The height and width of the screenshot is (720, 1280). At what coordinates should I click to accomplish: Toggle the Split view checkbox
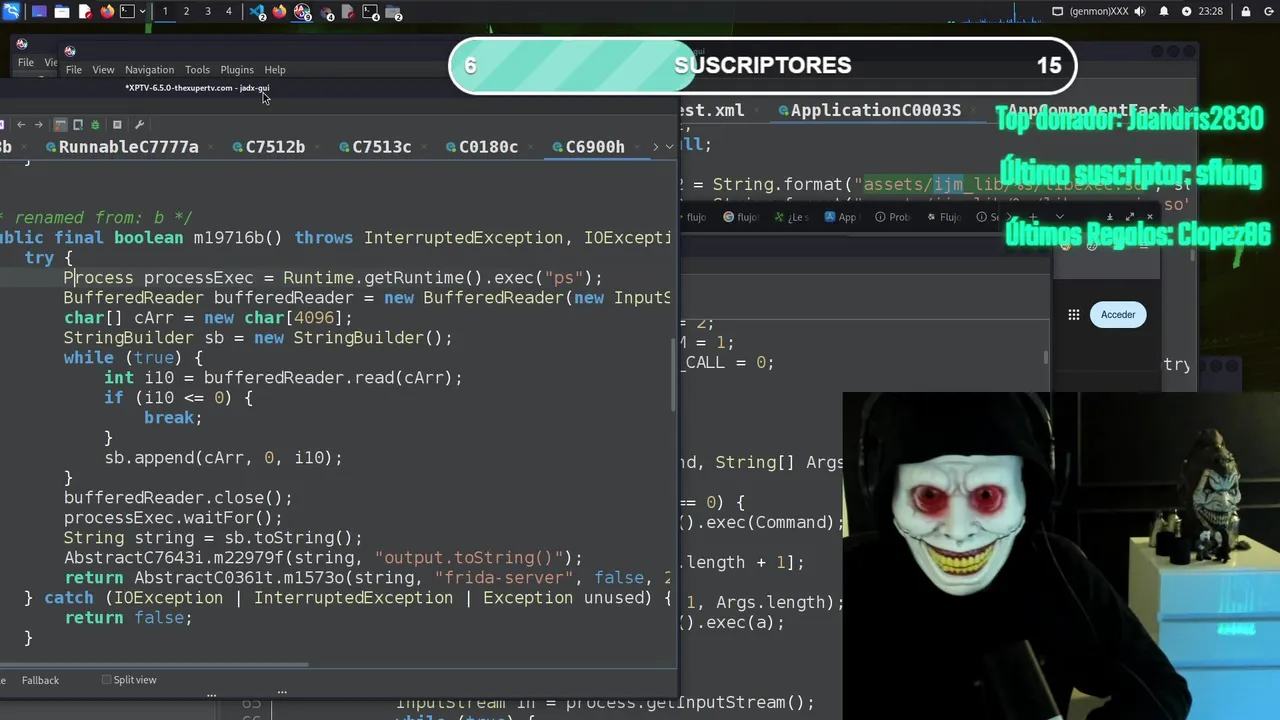coord(107,680)
